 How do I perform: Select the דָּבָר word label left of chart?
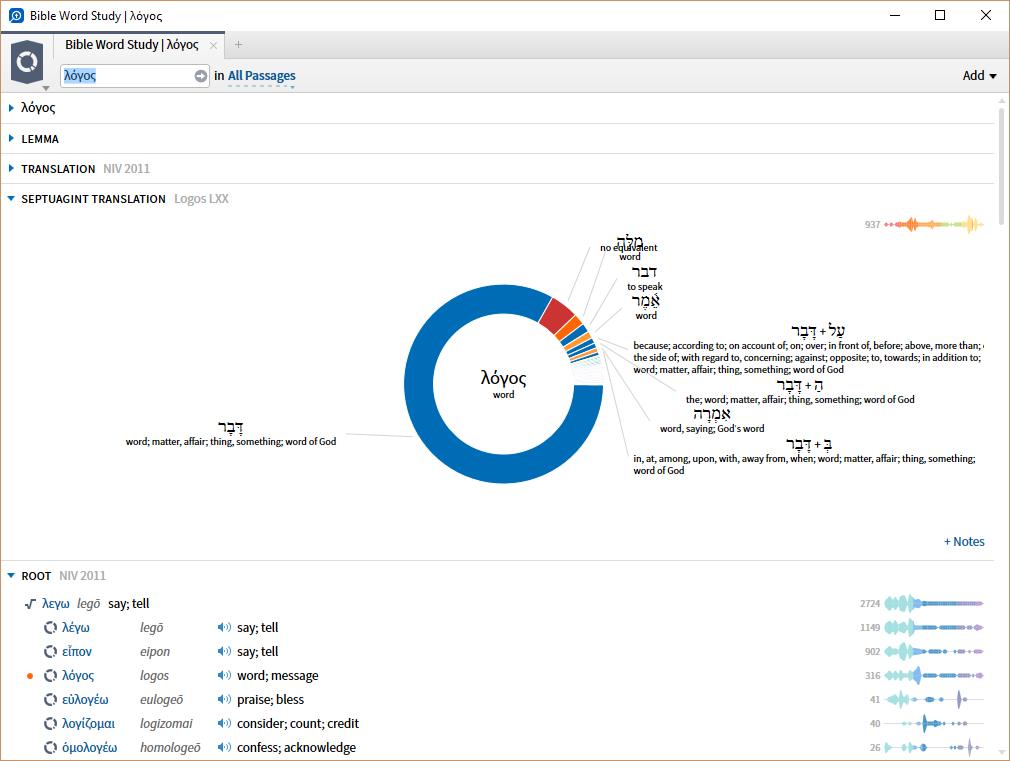tap(231, 427)
